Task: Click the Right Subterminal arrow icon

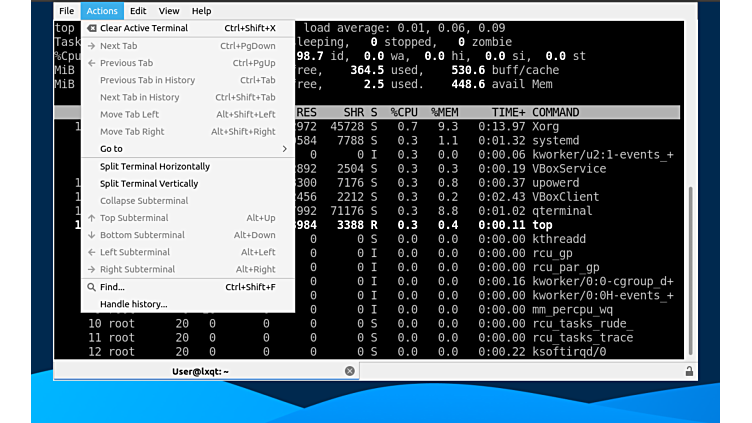Action: 91,269
